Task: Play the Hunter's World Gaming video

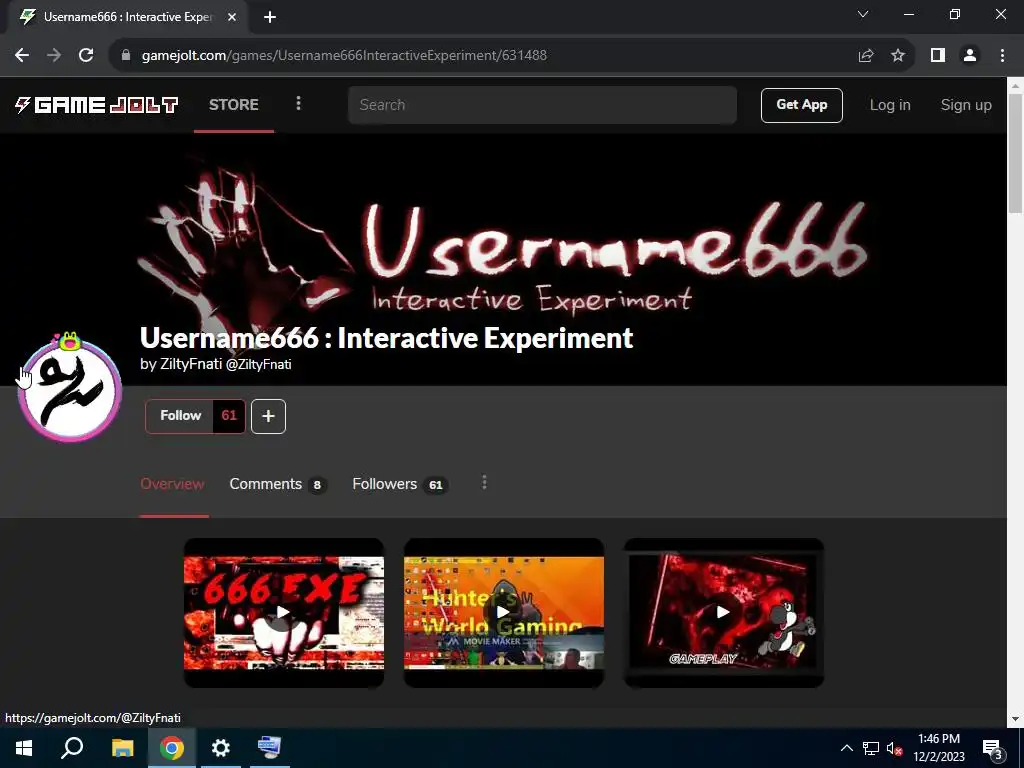Action: (504, 613)
